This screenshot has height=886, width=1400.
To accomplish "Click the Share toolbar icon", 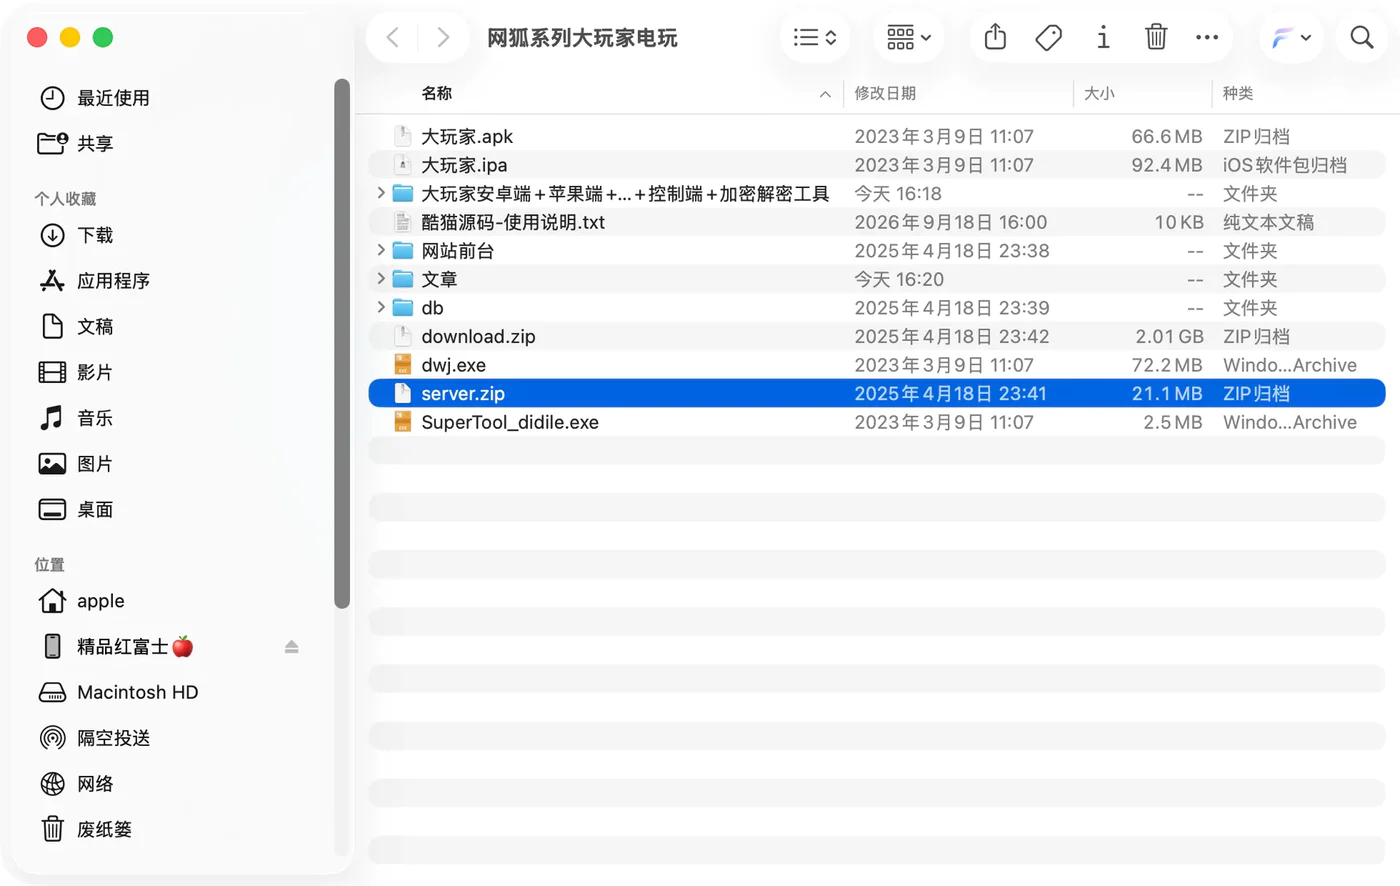I will coord(995,38).
